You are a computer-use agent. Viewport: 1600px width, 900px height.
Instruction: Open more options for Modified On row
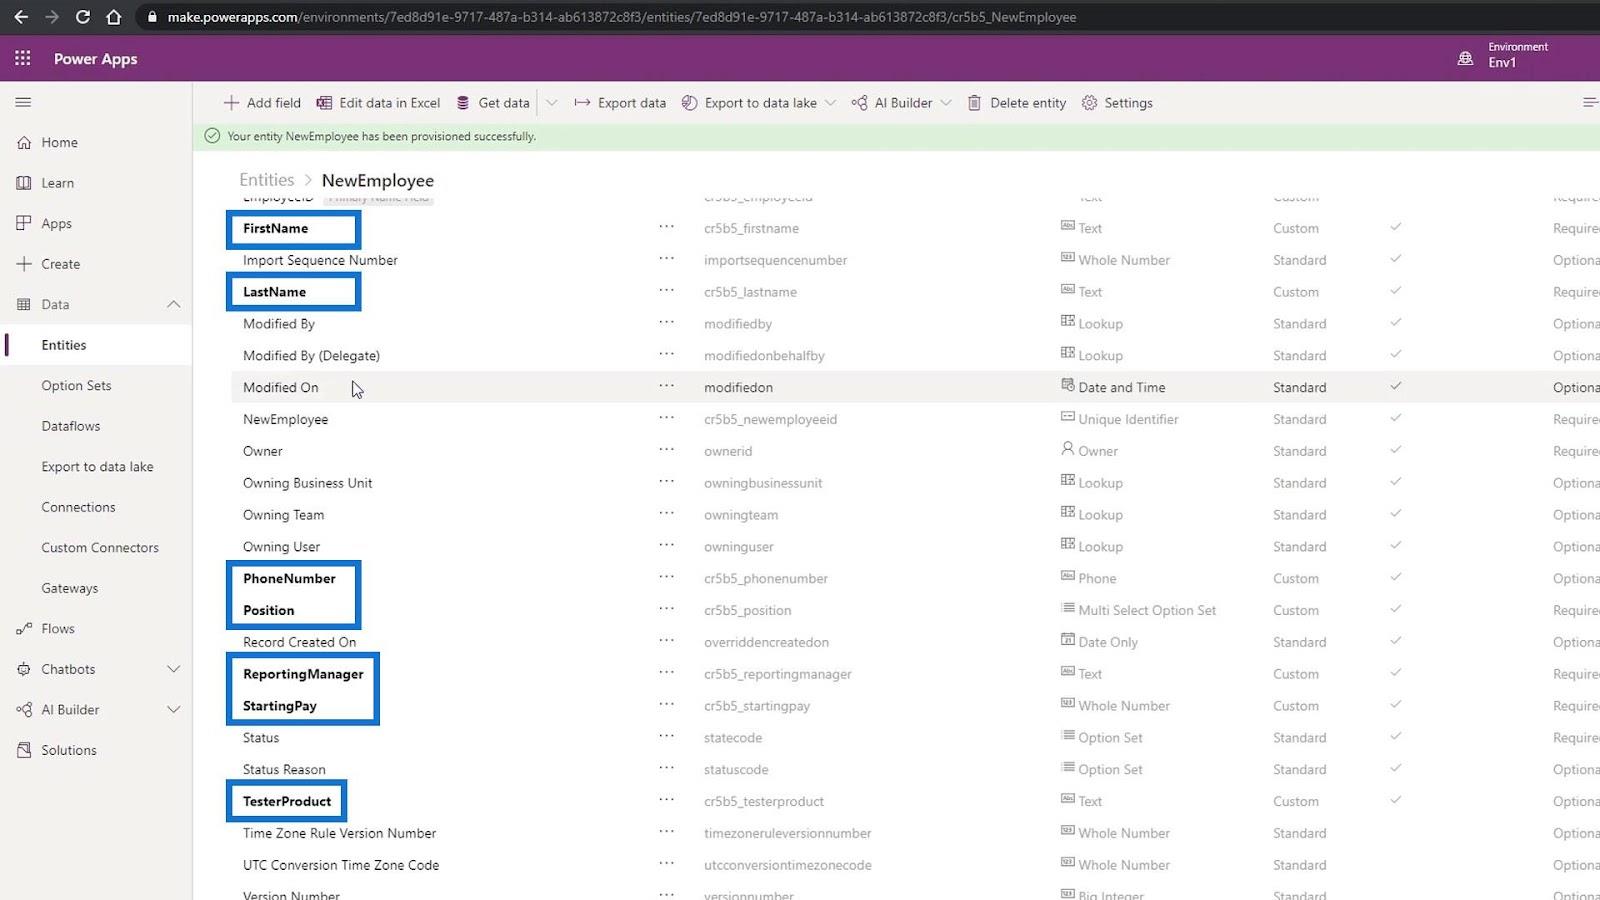click(666, 386)
